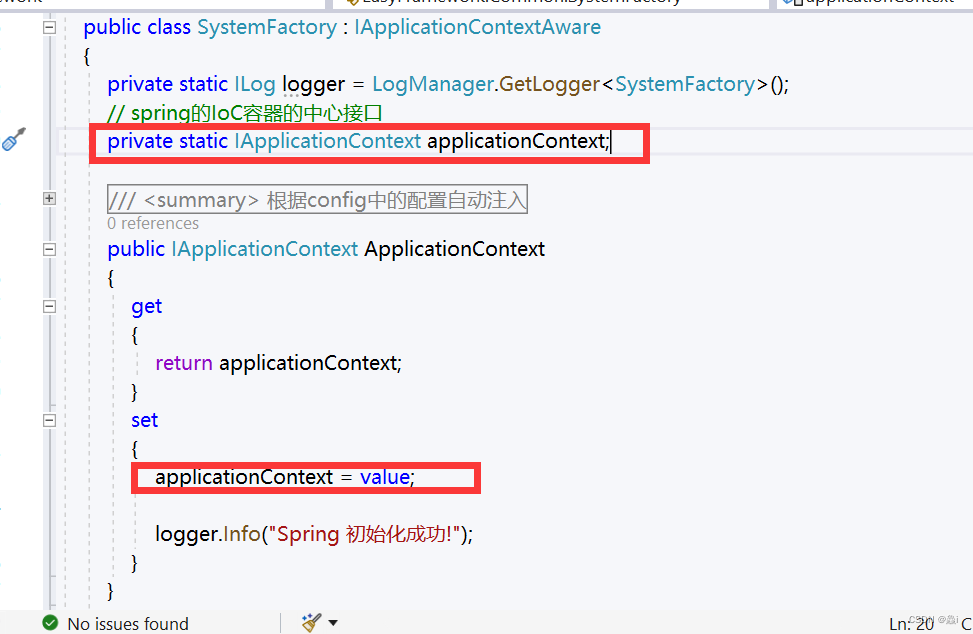Run code cleanup with the broom icon
This screenshot has width=973, height=634.
(312, 623)
